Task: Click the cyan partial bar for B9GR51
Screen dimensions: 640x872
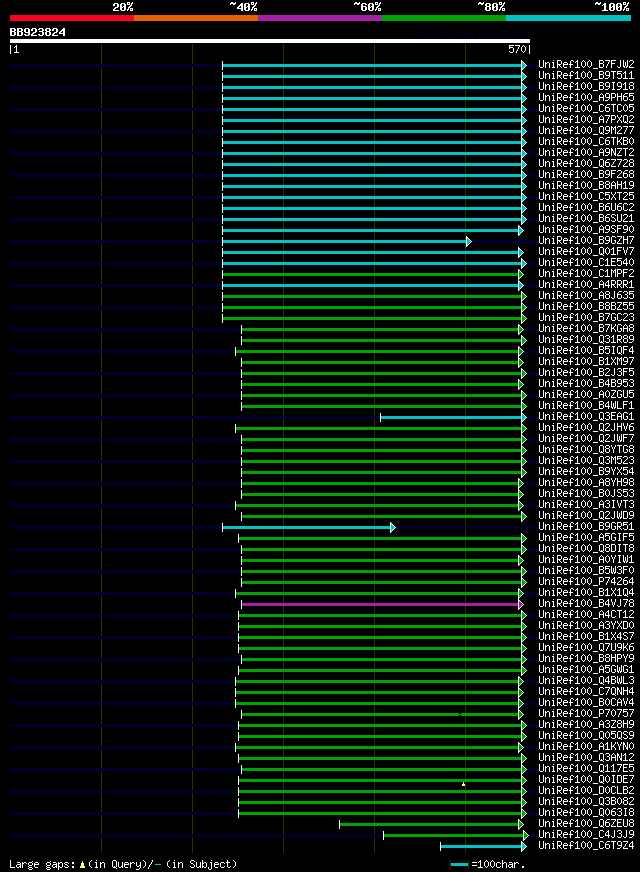Action: [x=309, y=527]
